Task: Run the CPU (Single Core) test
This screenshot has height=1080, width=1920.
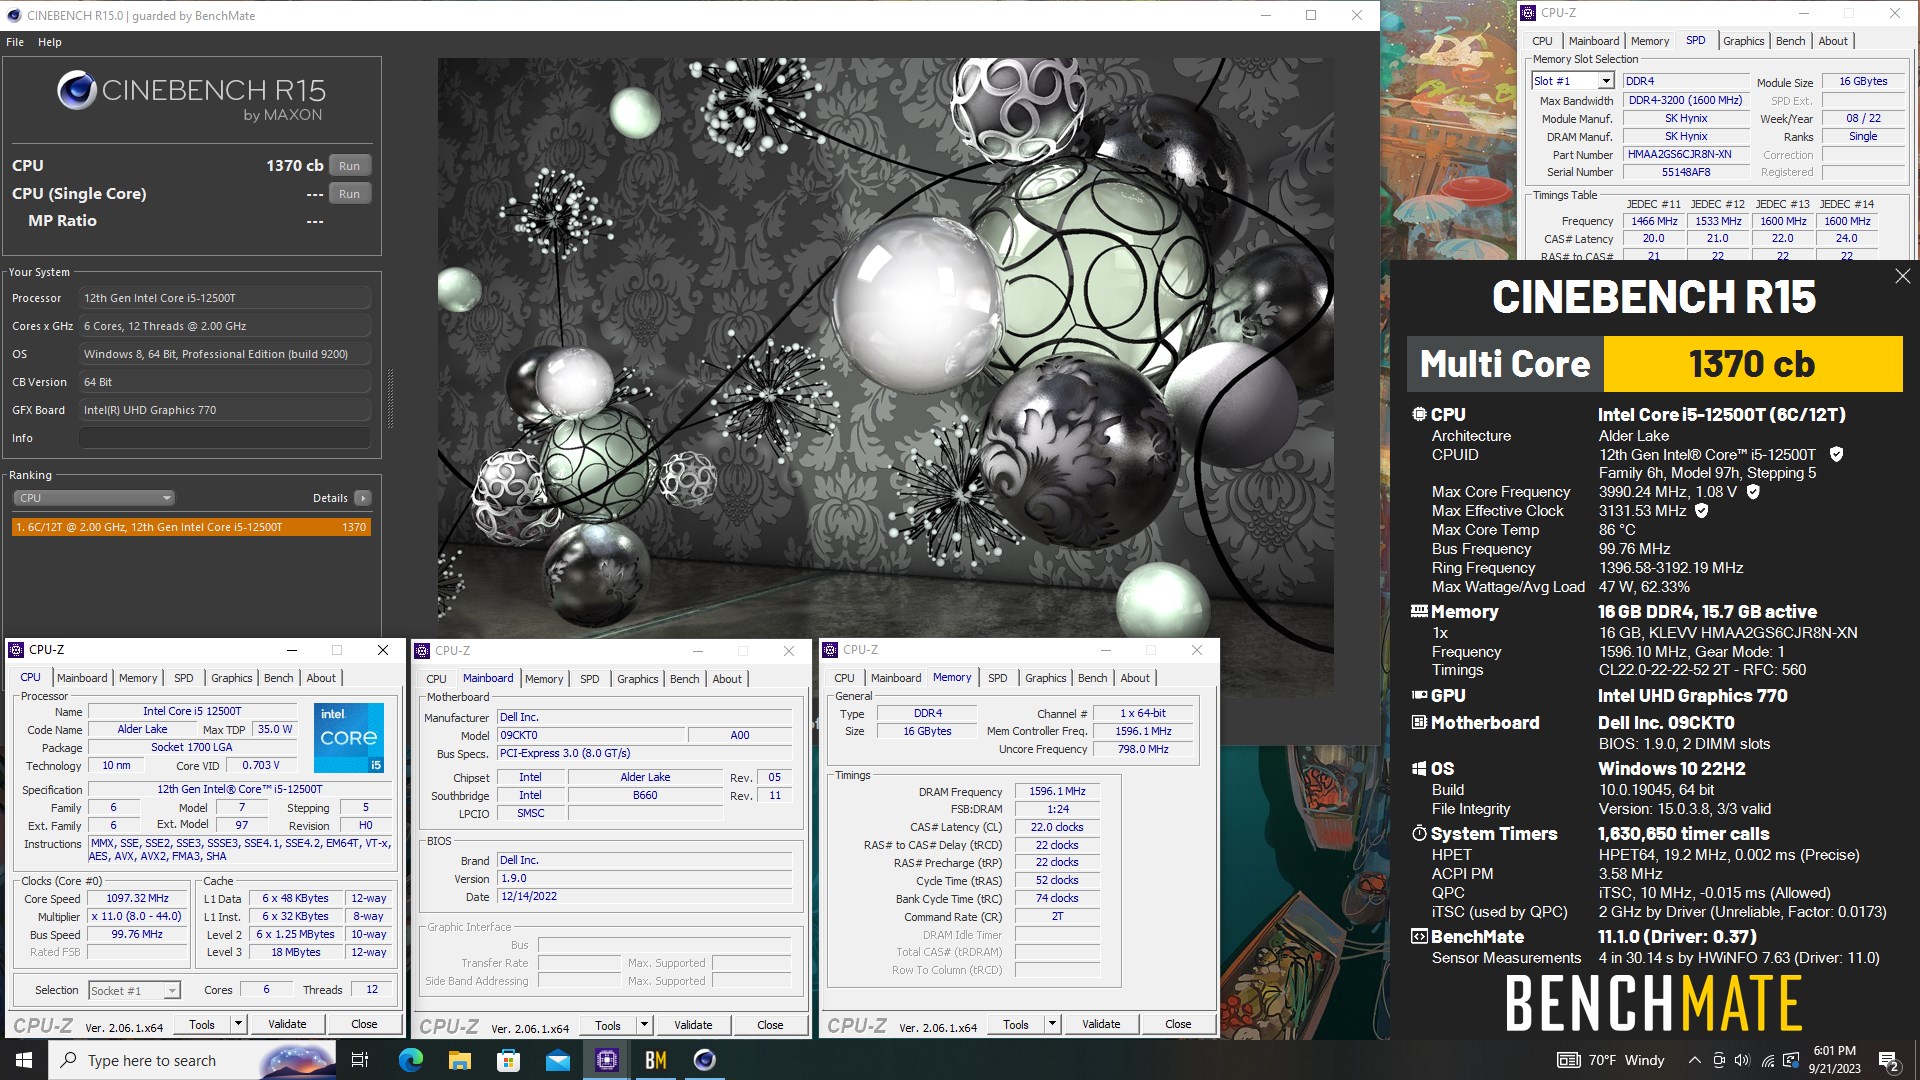Action: (x=349, y=194)
